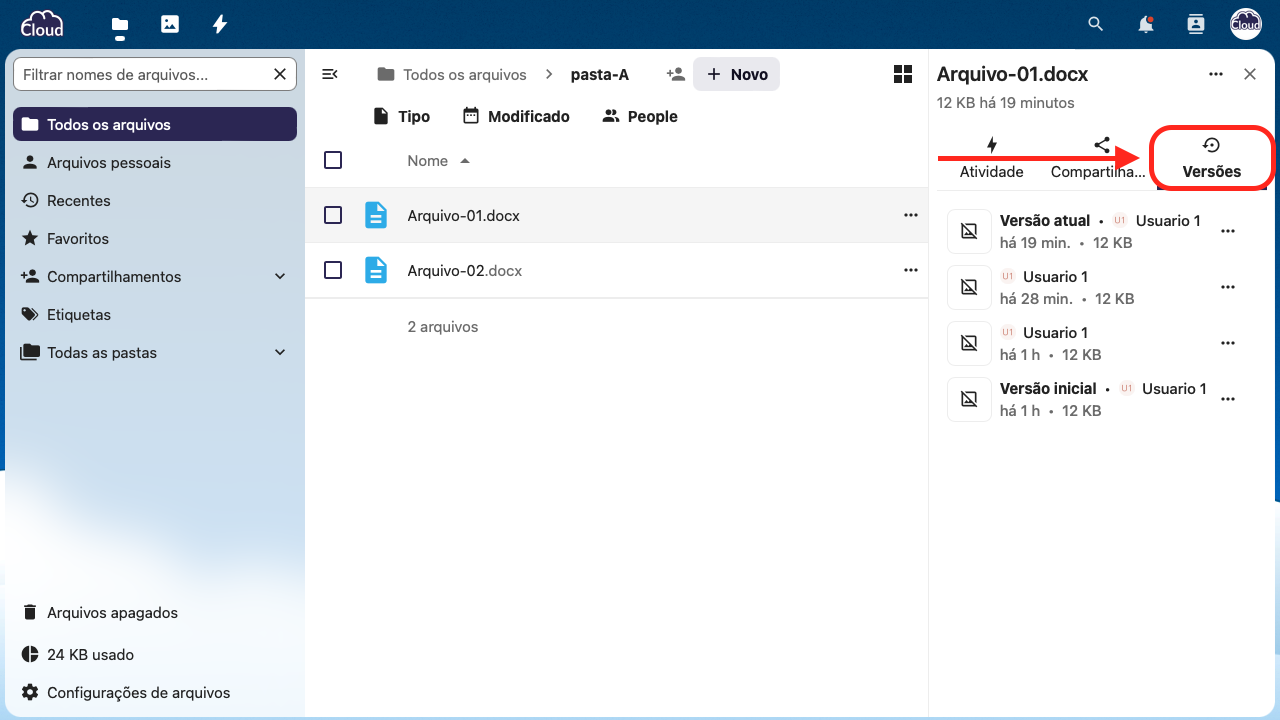Switch to the Compartilhamento tab
This screenshot has height=720, width=1280.
[x=1099, y=159]
